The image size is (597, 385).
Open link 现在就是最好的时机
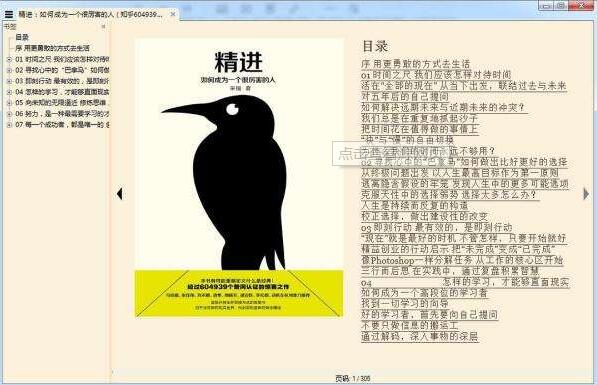pos(464,238)
